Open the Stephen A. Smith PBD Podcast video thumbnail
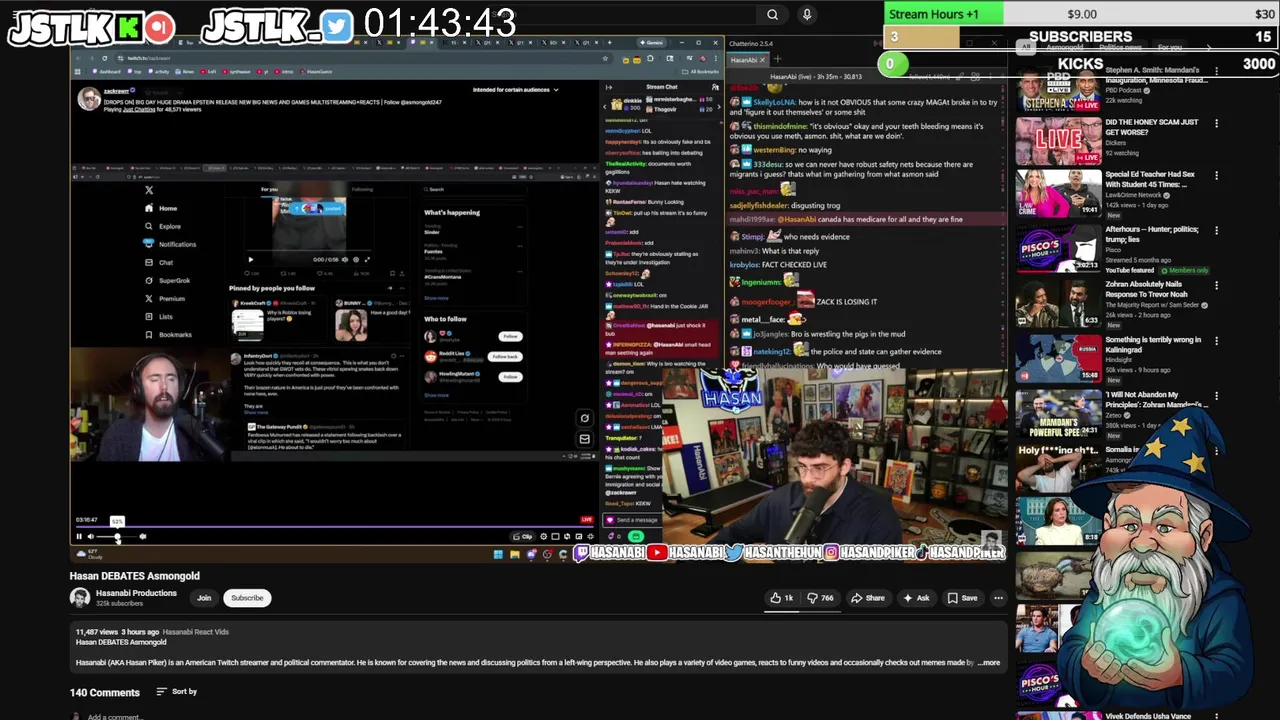 pyautogui.click(x=1058, y=88)
